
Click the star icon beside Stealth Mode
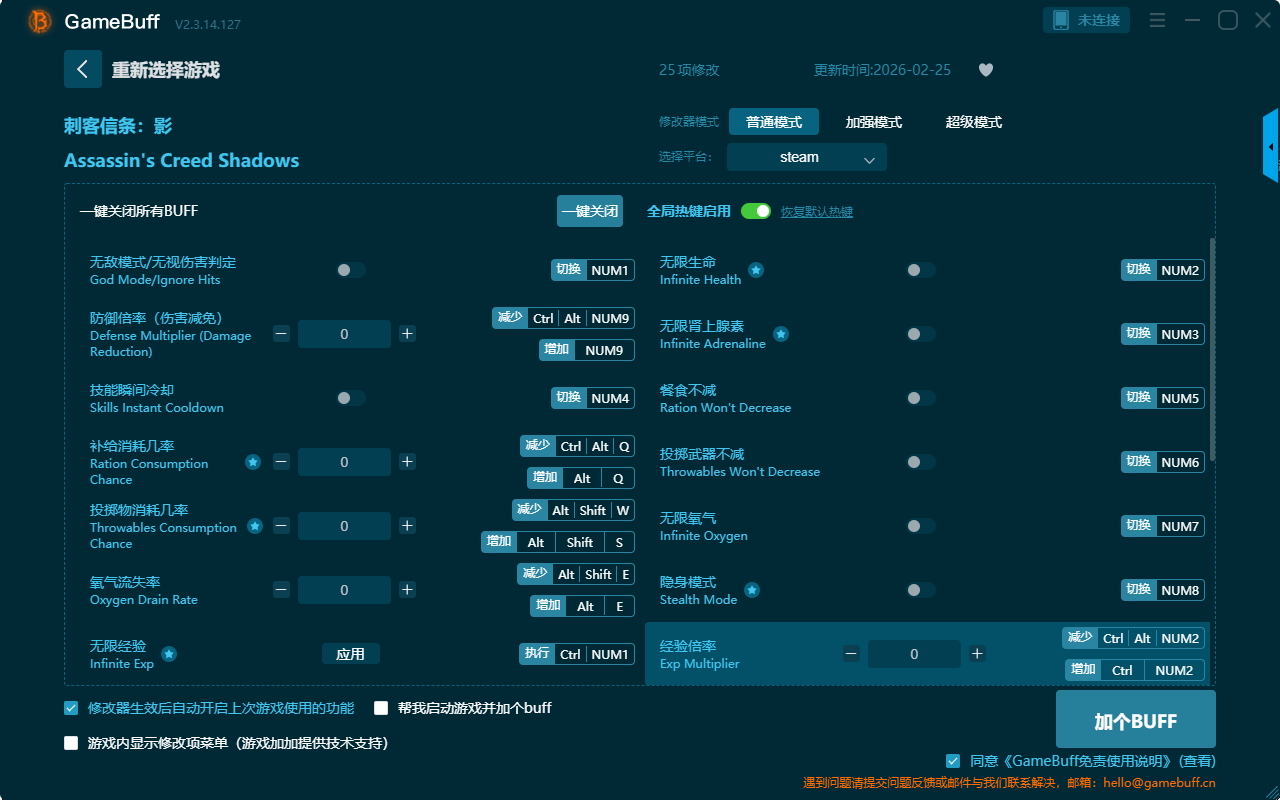(x=752, y=590)
